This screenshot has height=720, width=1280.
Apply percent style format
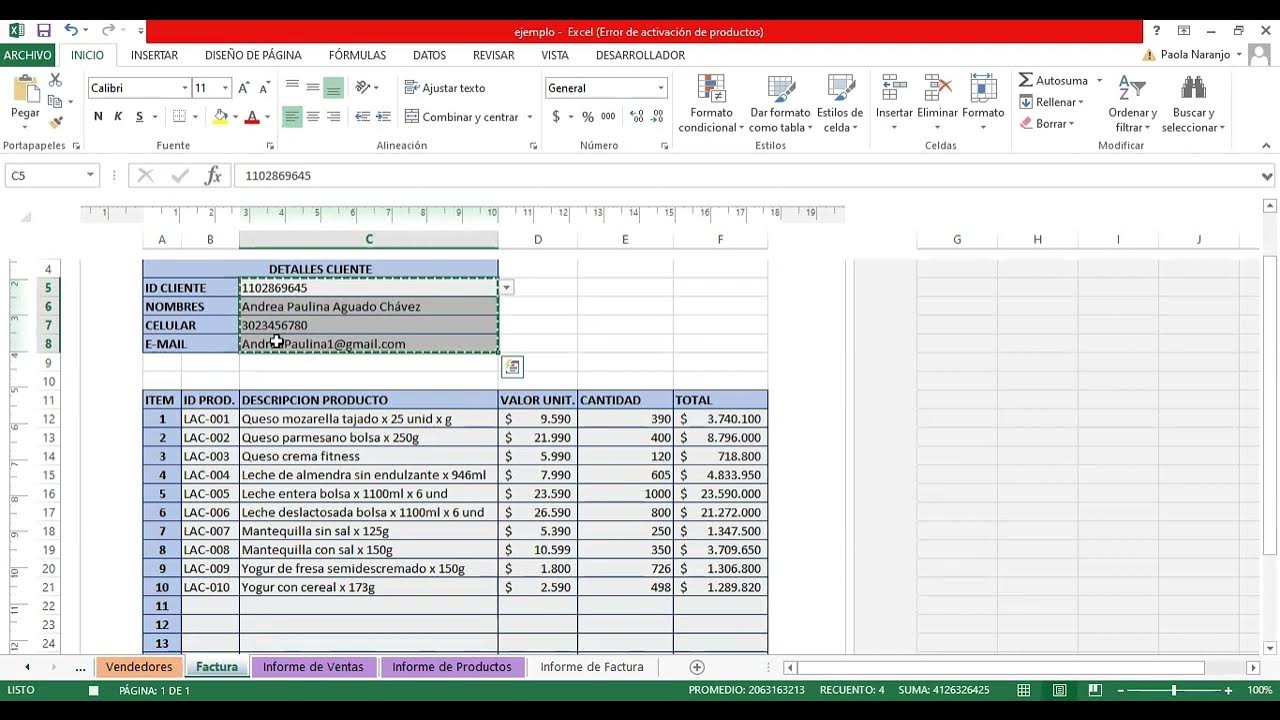click(588, 117)
